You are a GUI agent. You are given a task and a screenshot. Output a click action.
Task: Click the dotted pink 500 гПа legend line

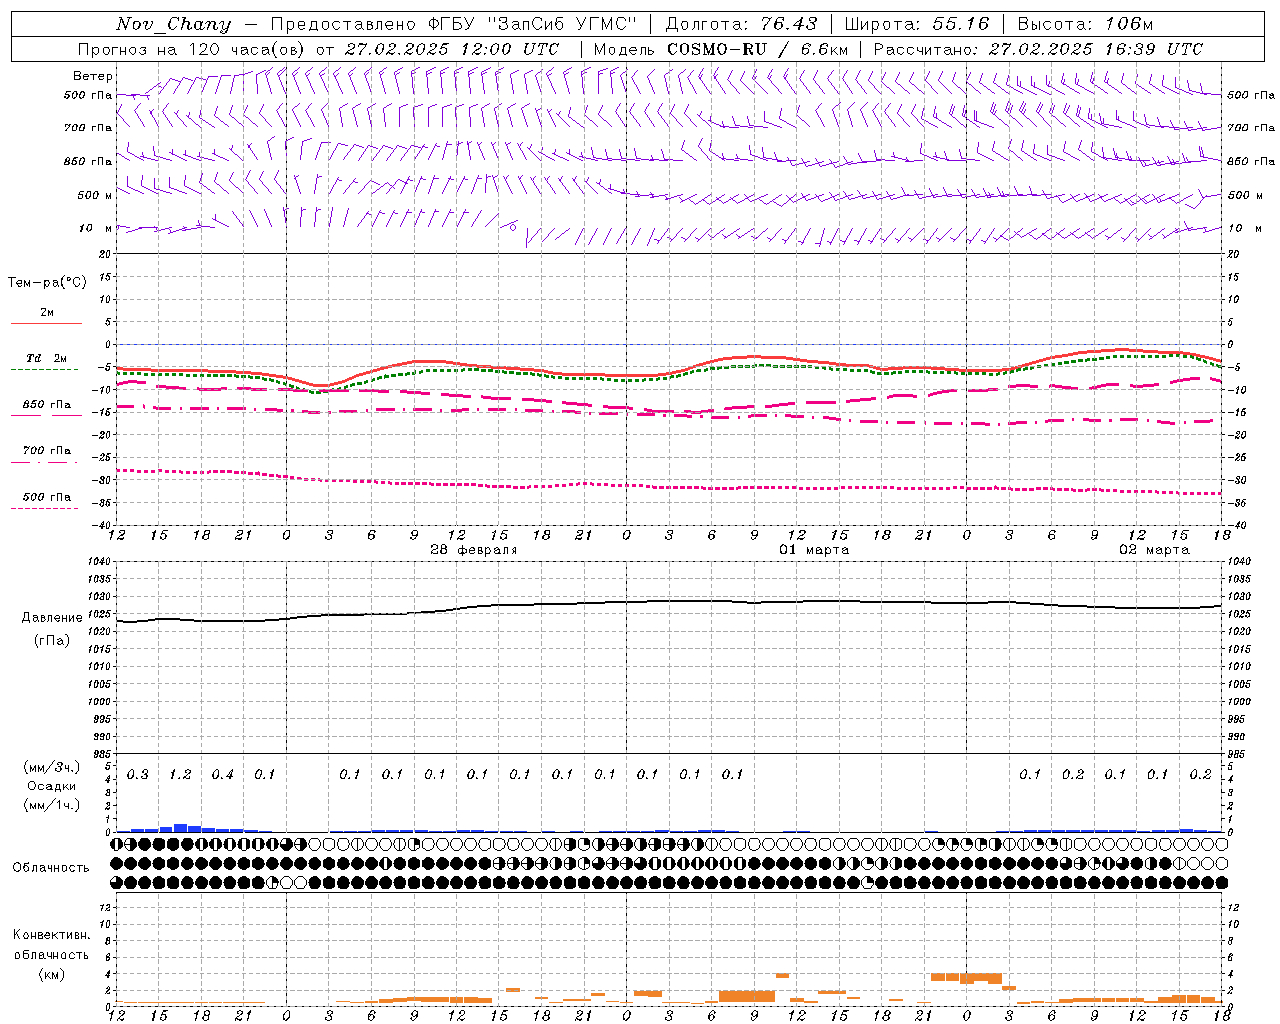point(45,509)
